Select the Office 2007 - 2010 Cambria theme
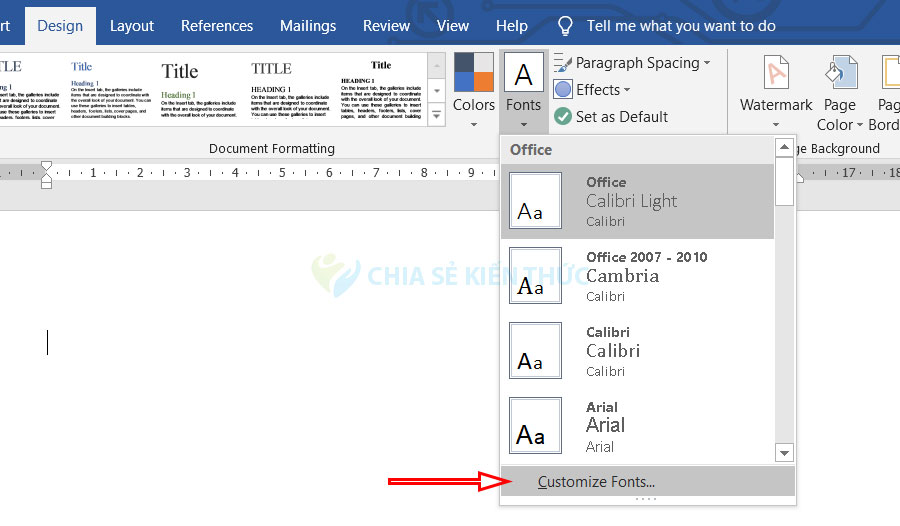This screenshot has width=900, height=526. coord(637,276)
